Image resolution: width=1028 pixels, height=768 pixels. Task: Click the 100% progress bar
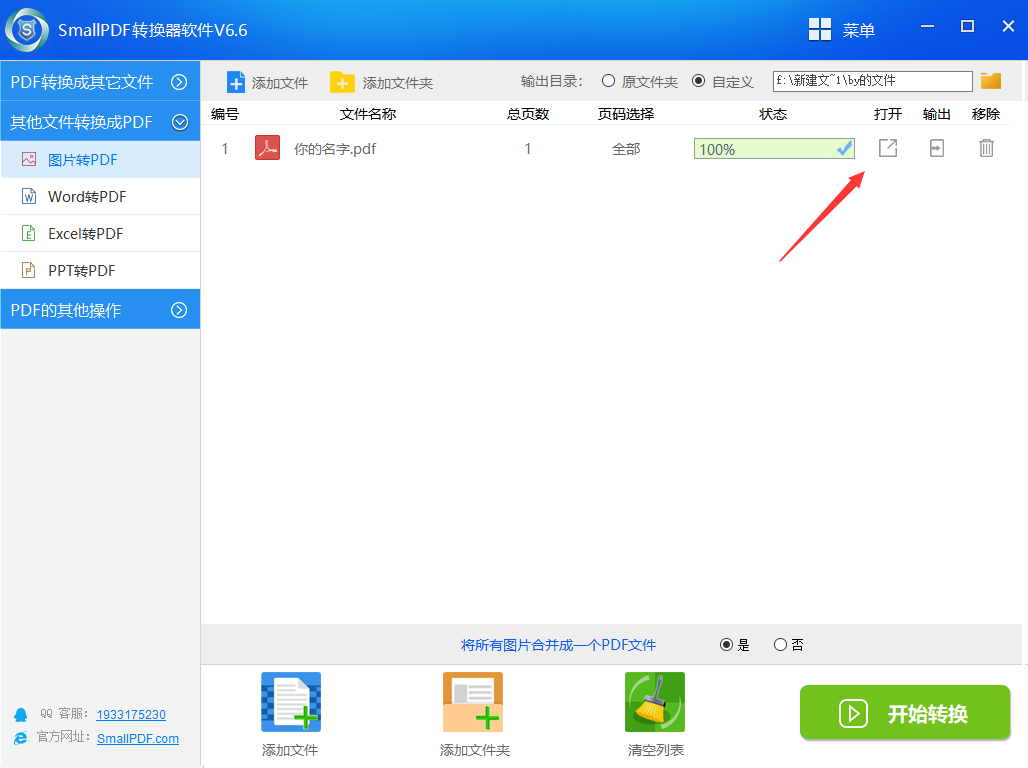(x=774, y=149)
